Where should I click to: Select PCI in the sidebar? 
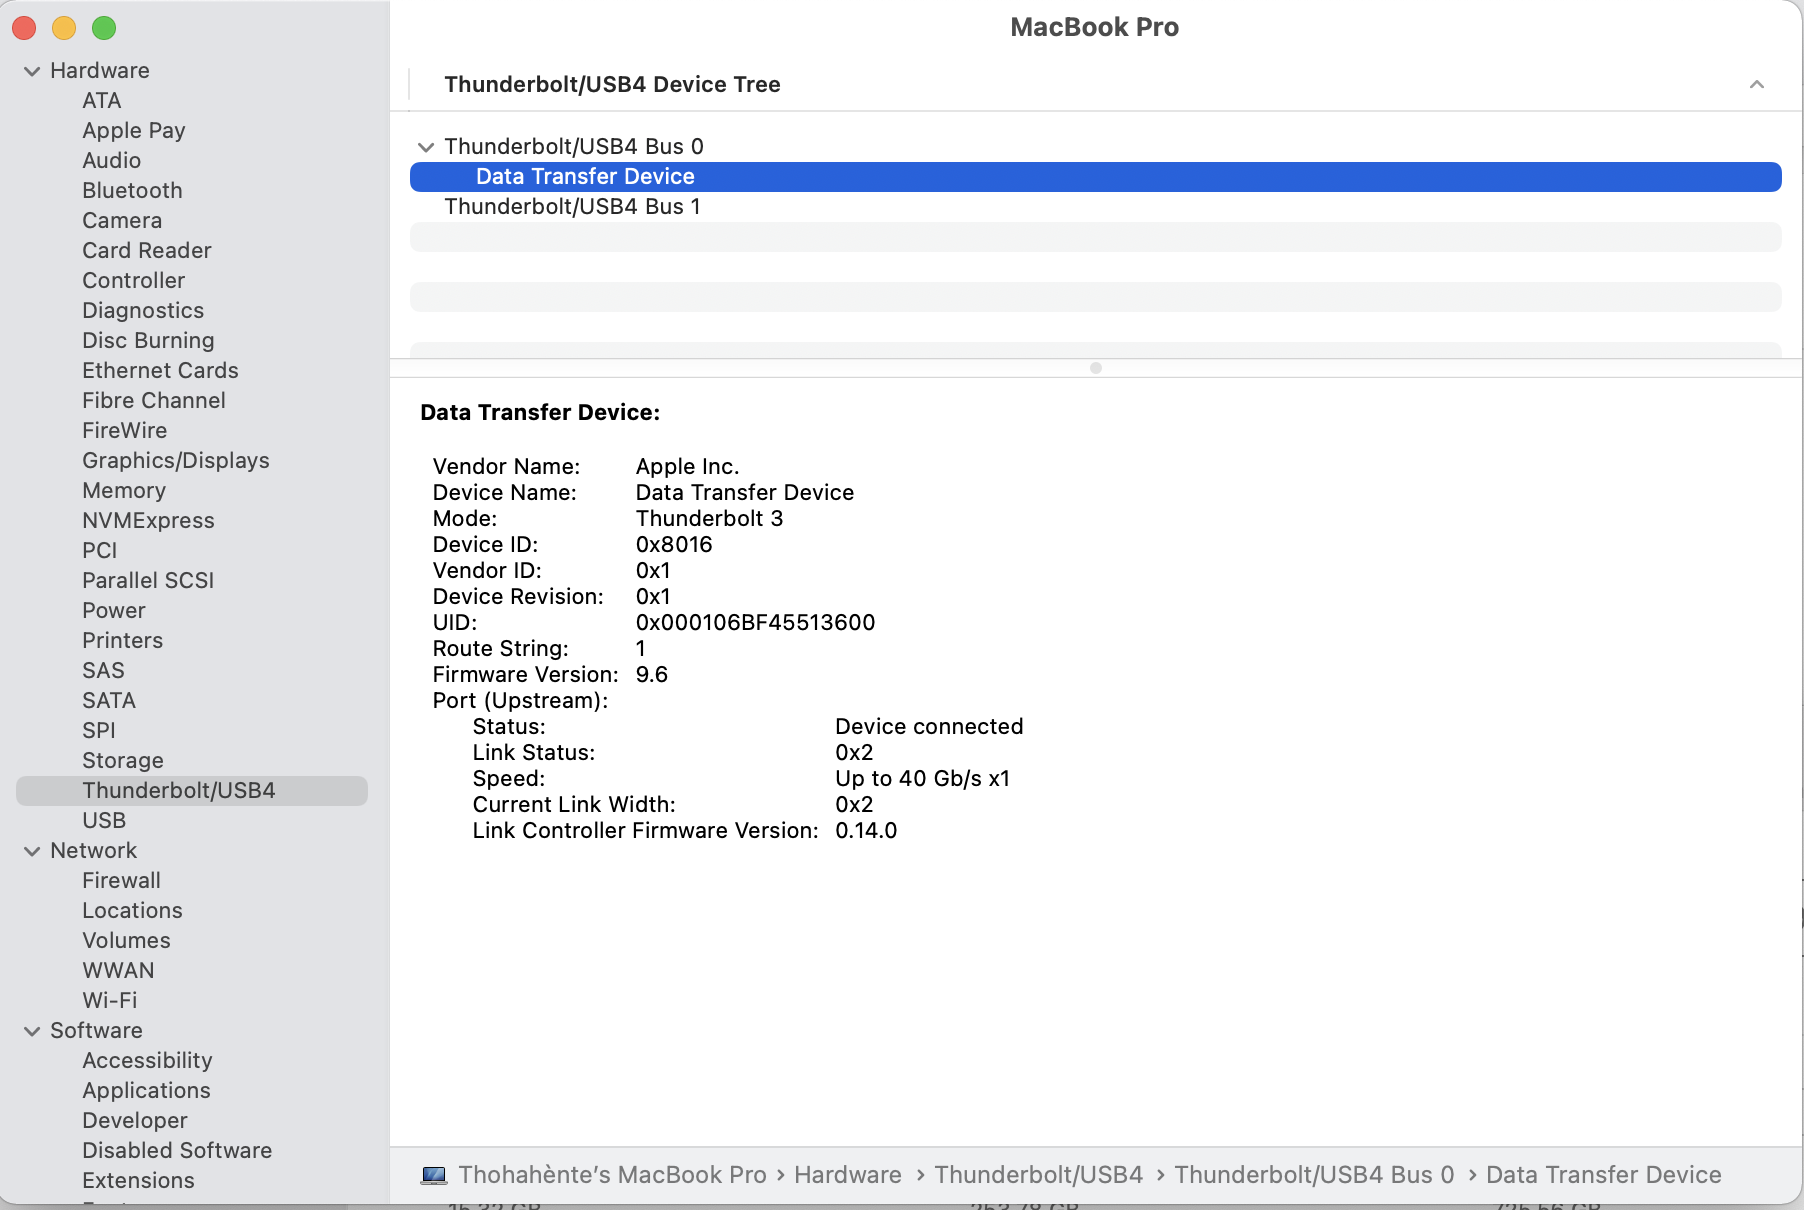click(100, 551)
